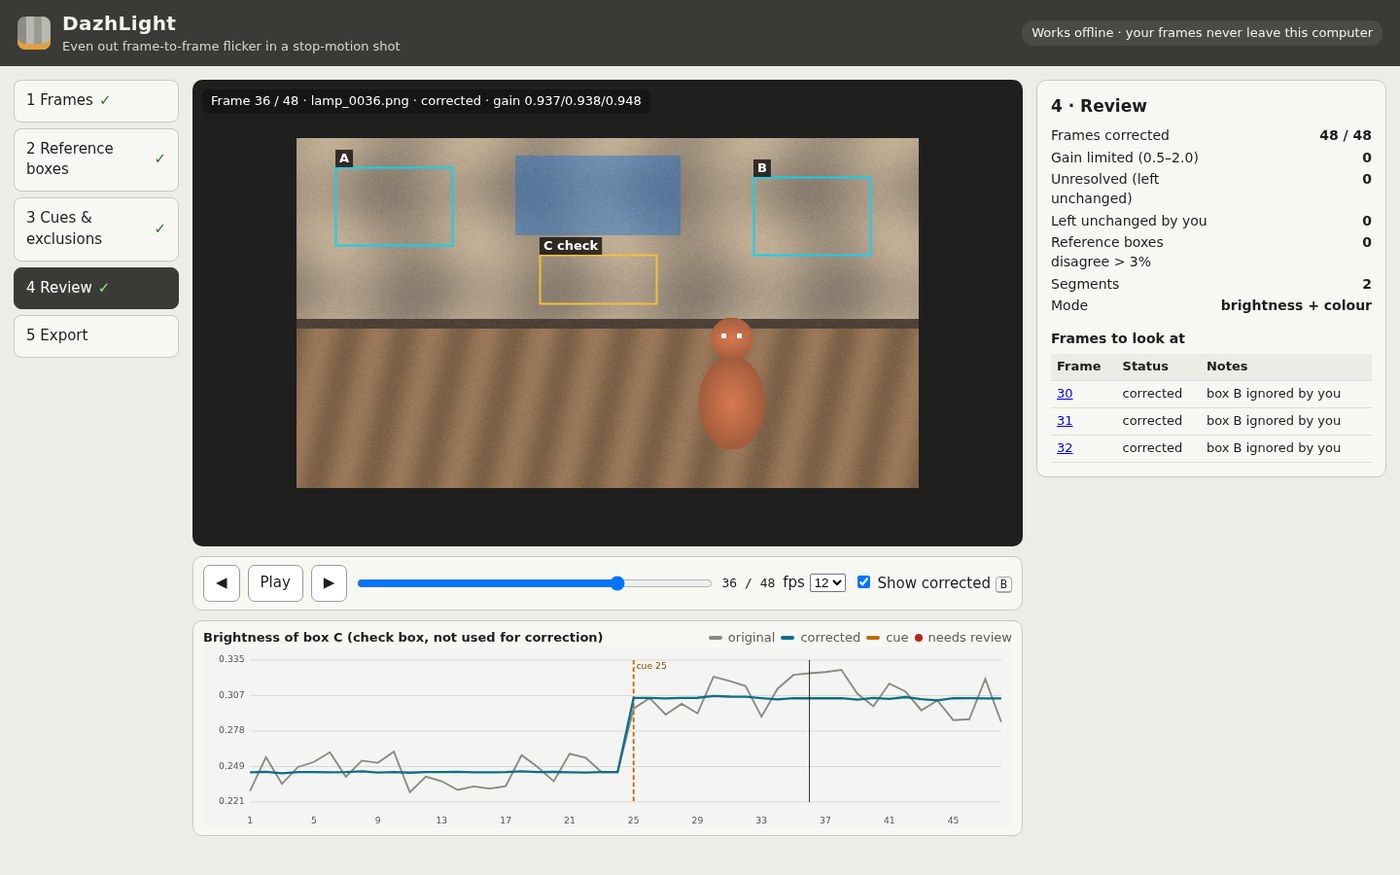Step back one frame with the left arrow

point(221,583)
